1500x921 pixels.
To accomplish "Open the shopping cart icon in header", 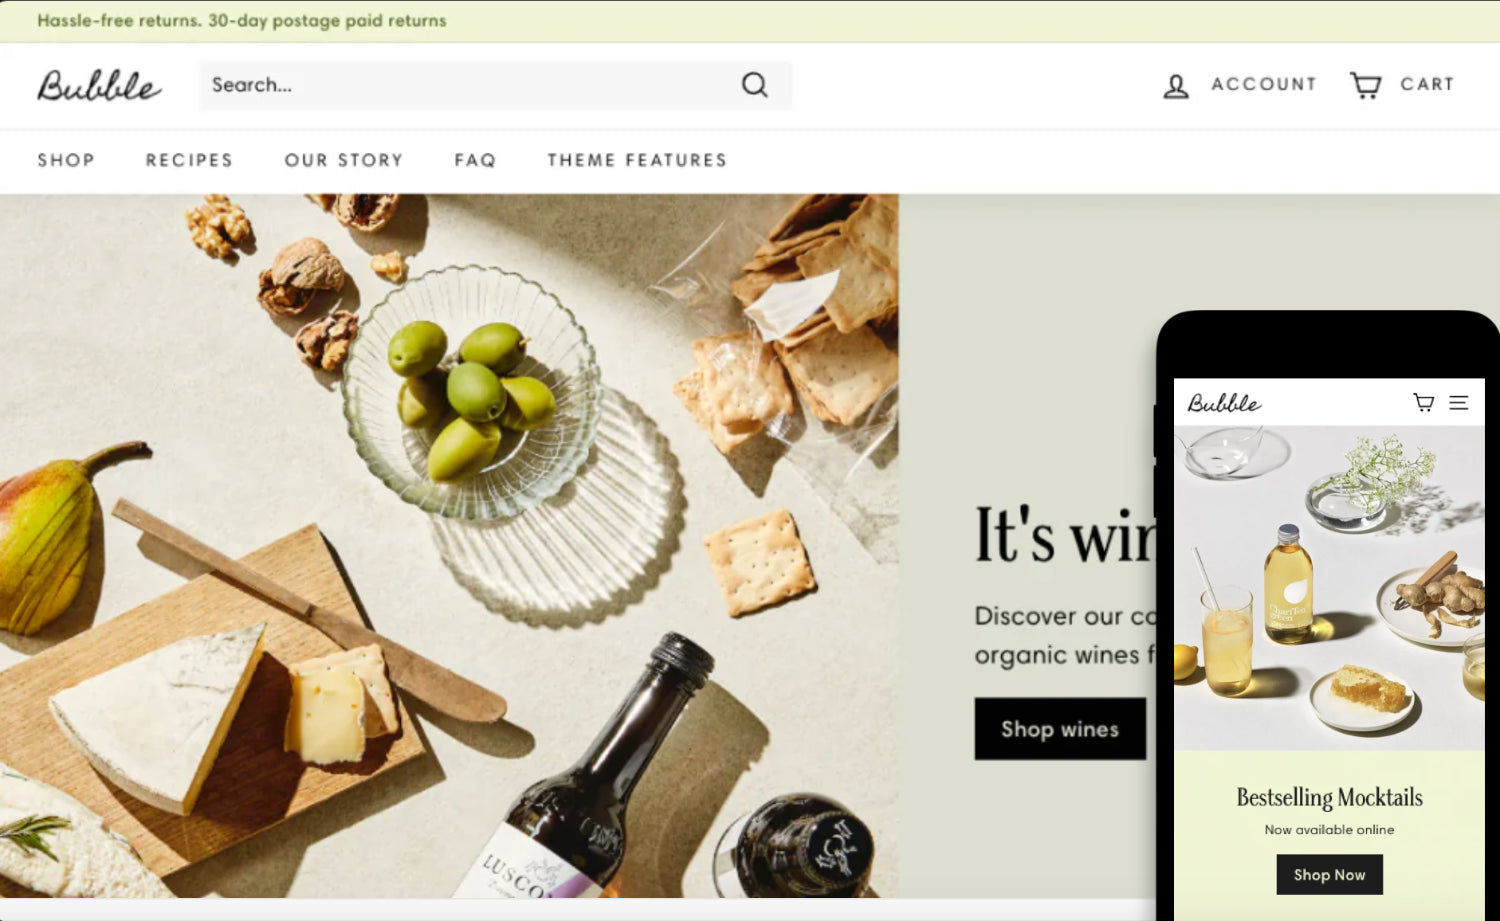I will (x=1365, y=85).
